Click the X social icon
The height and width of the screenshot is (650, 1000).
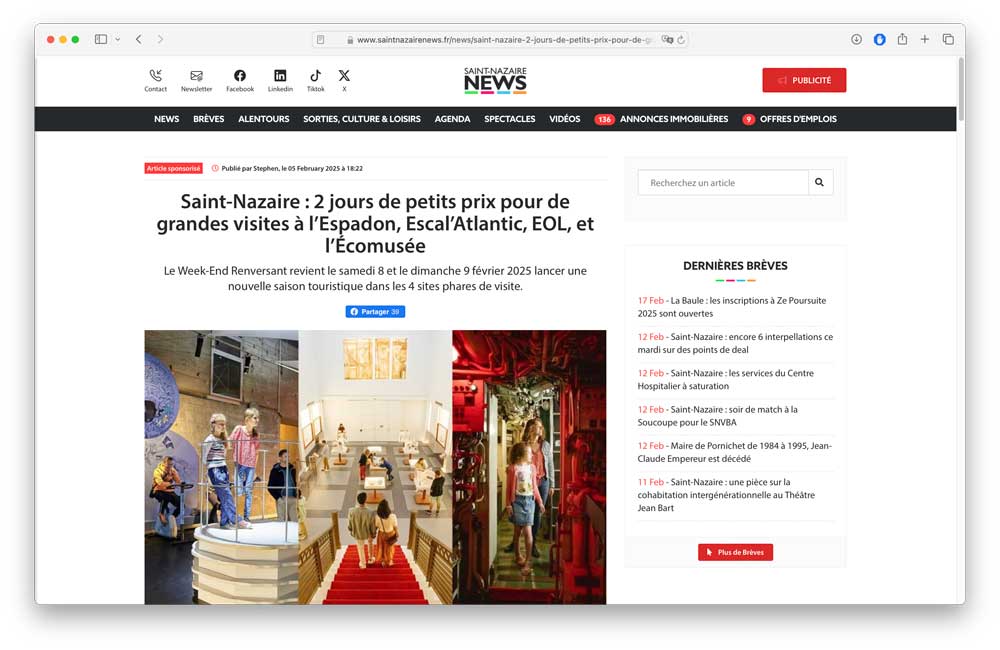[x=344, y=77]
